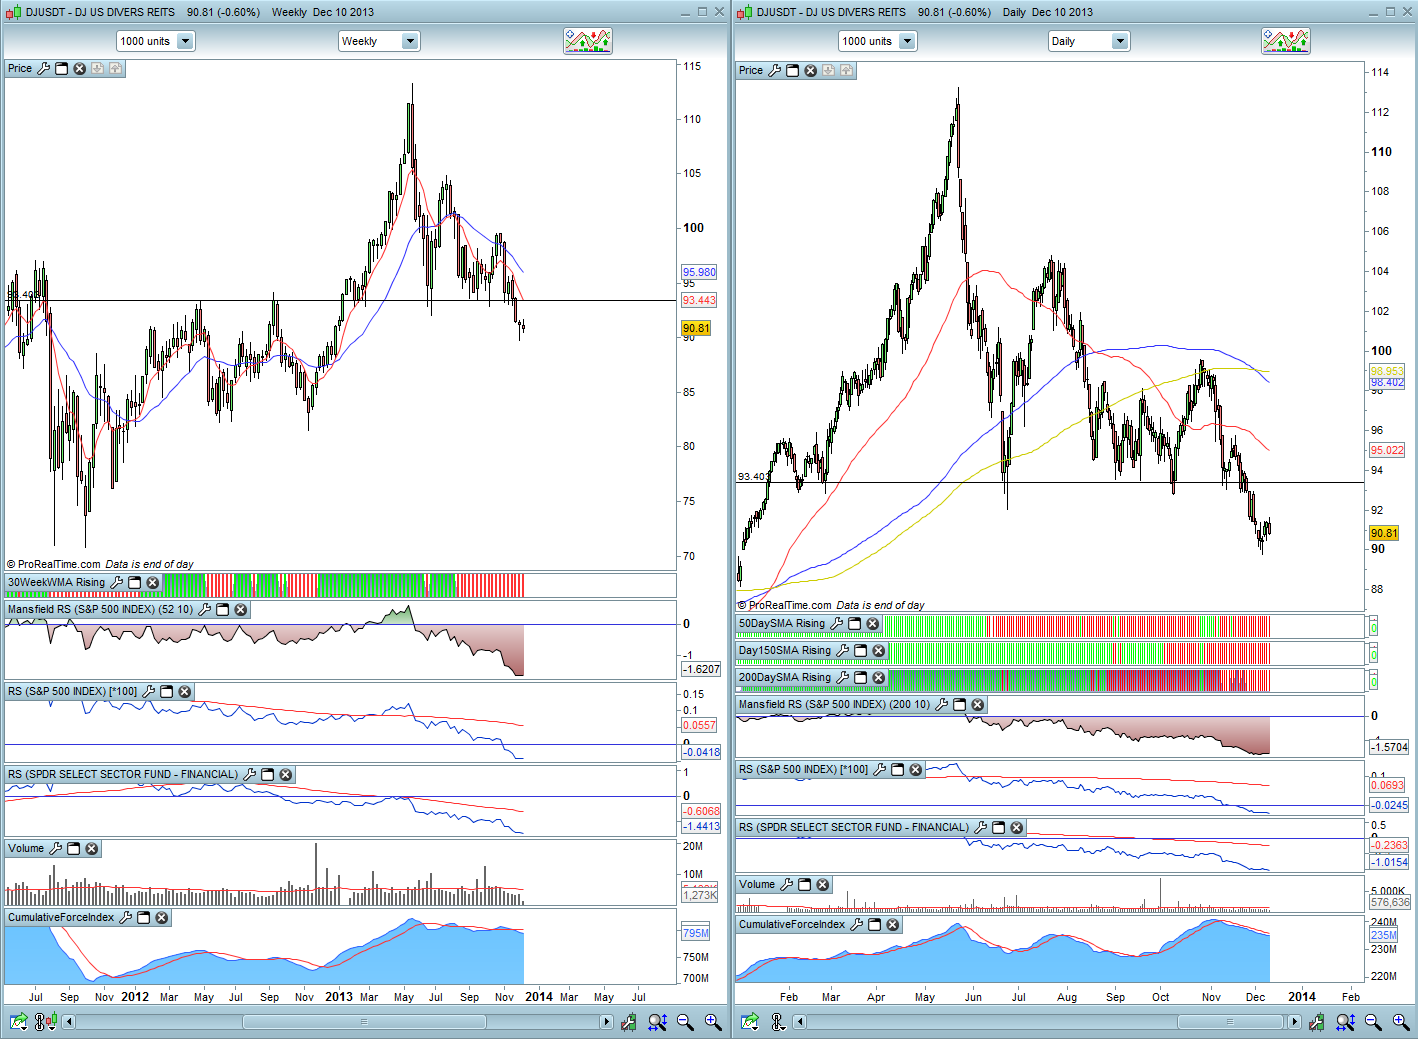Toggle window mode of Daily Price panel
The width and height of the screenshot is (1418, 1039).
(x=793, y=70)
